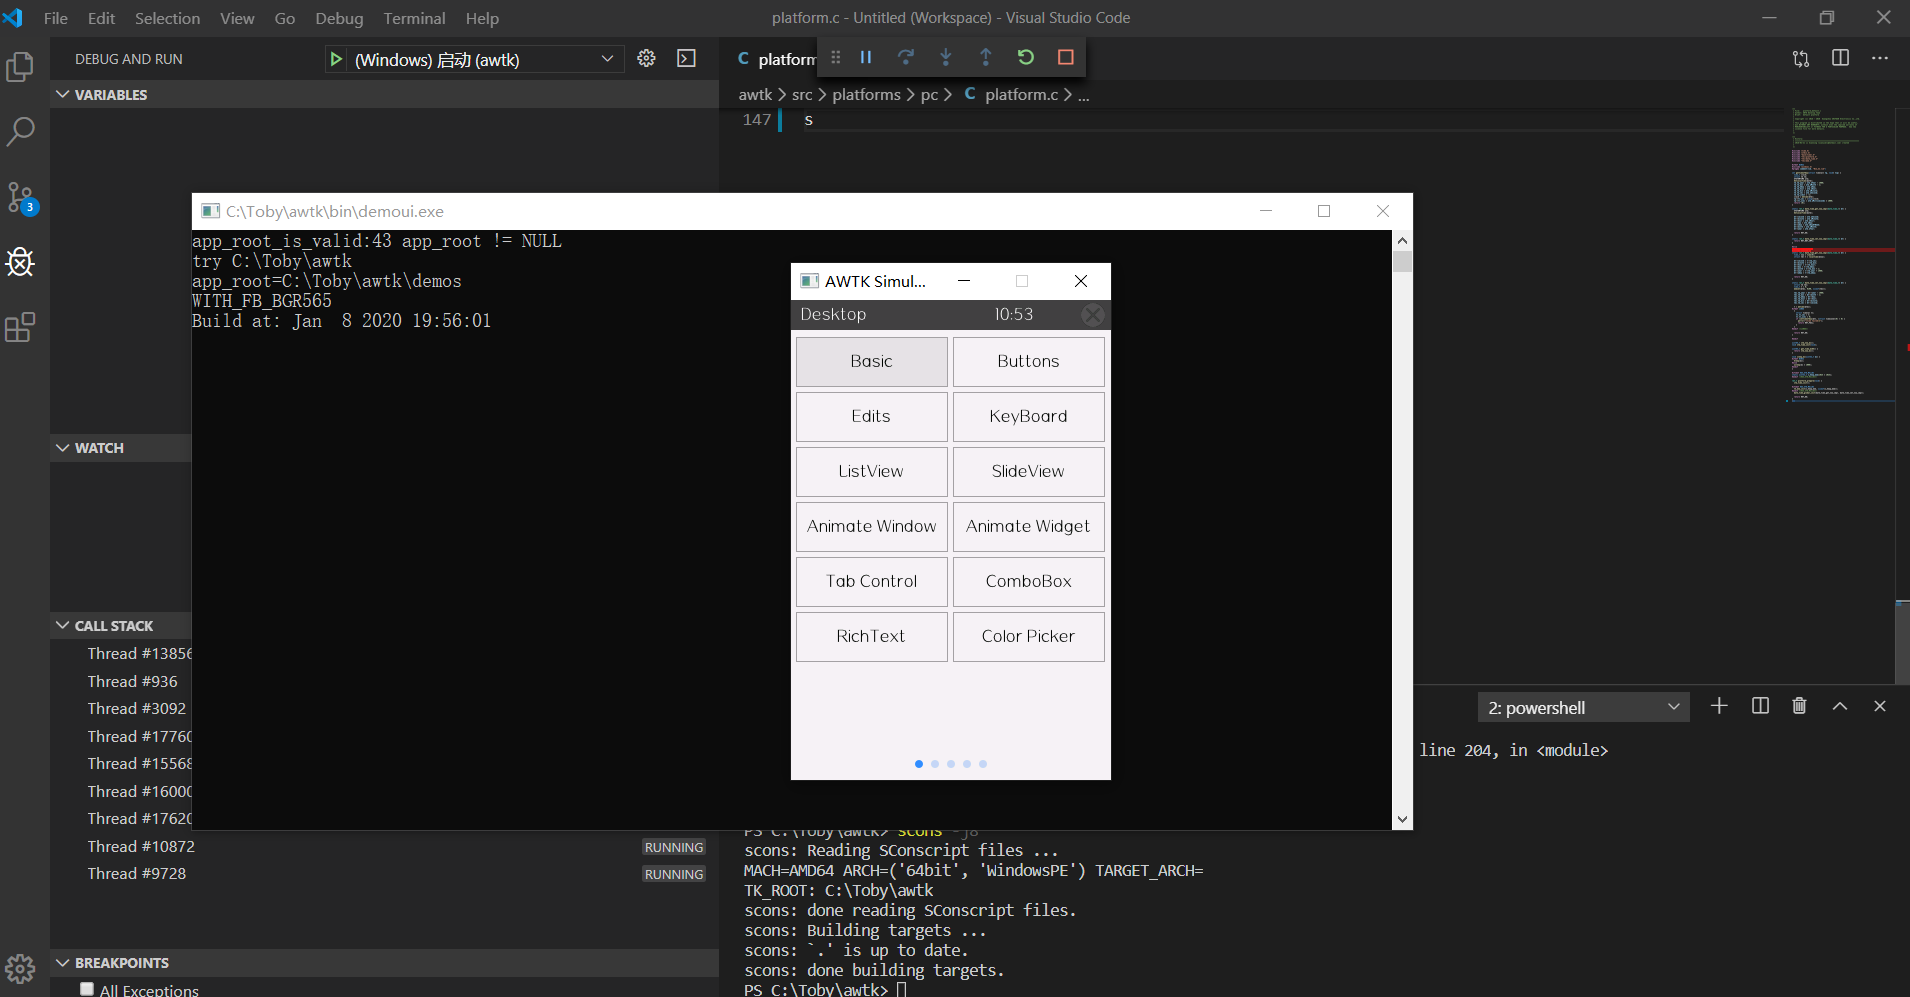Viewport: 1910px width, 997px height.
Task: Open the Debug view bug icon
Action: (x=20, y=262)
